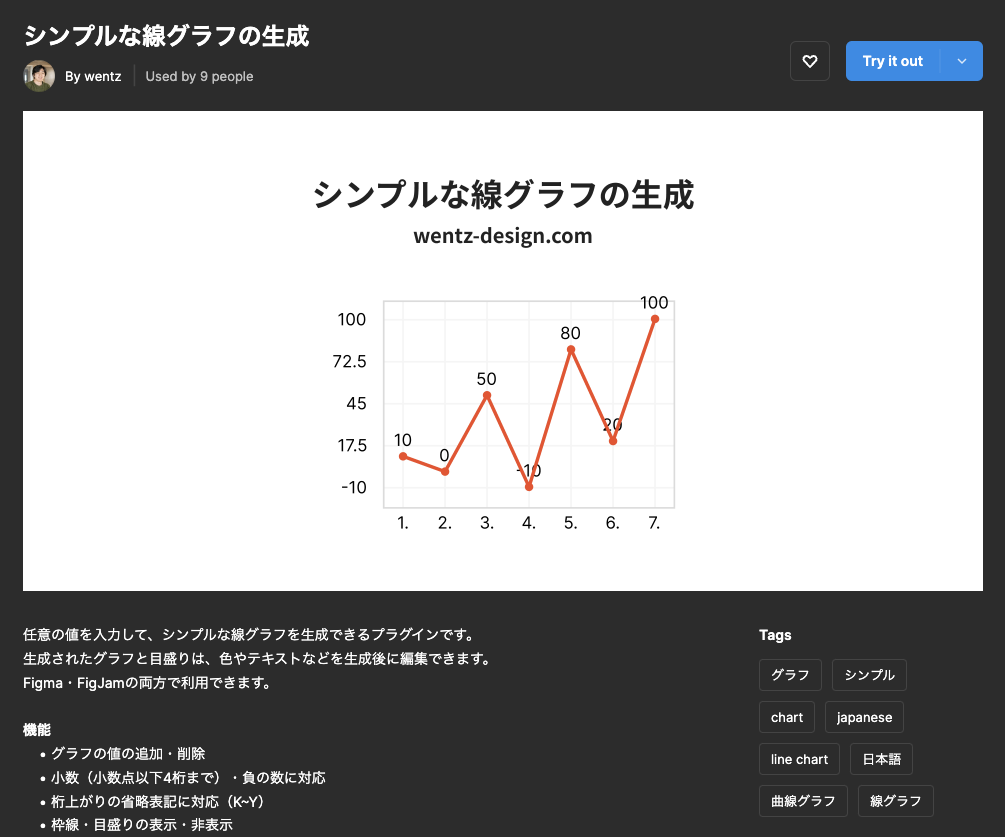
Task: Select the chart tag
Action: (x=786, y=717)
